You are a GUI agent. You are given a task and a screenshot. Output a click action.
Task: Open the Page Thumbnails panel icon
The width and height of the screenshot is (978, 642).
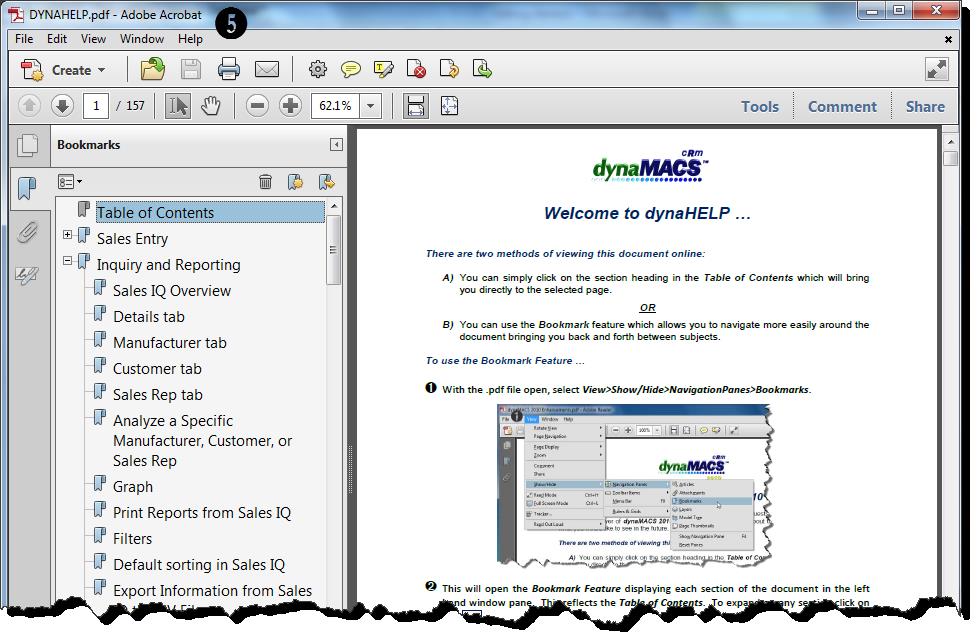pos(27,145)
